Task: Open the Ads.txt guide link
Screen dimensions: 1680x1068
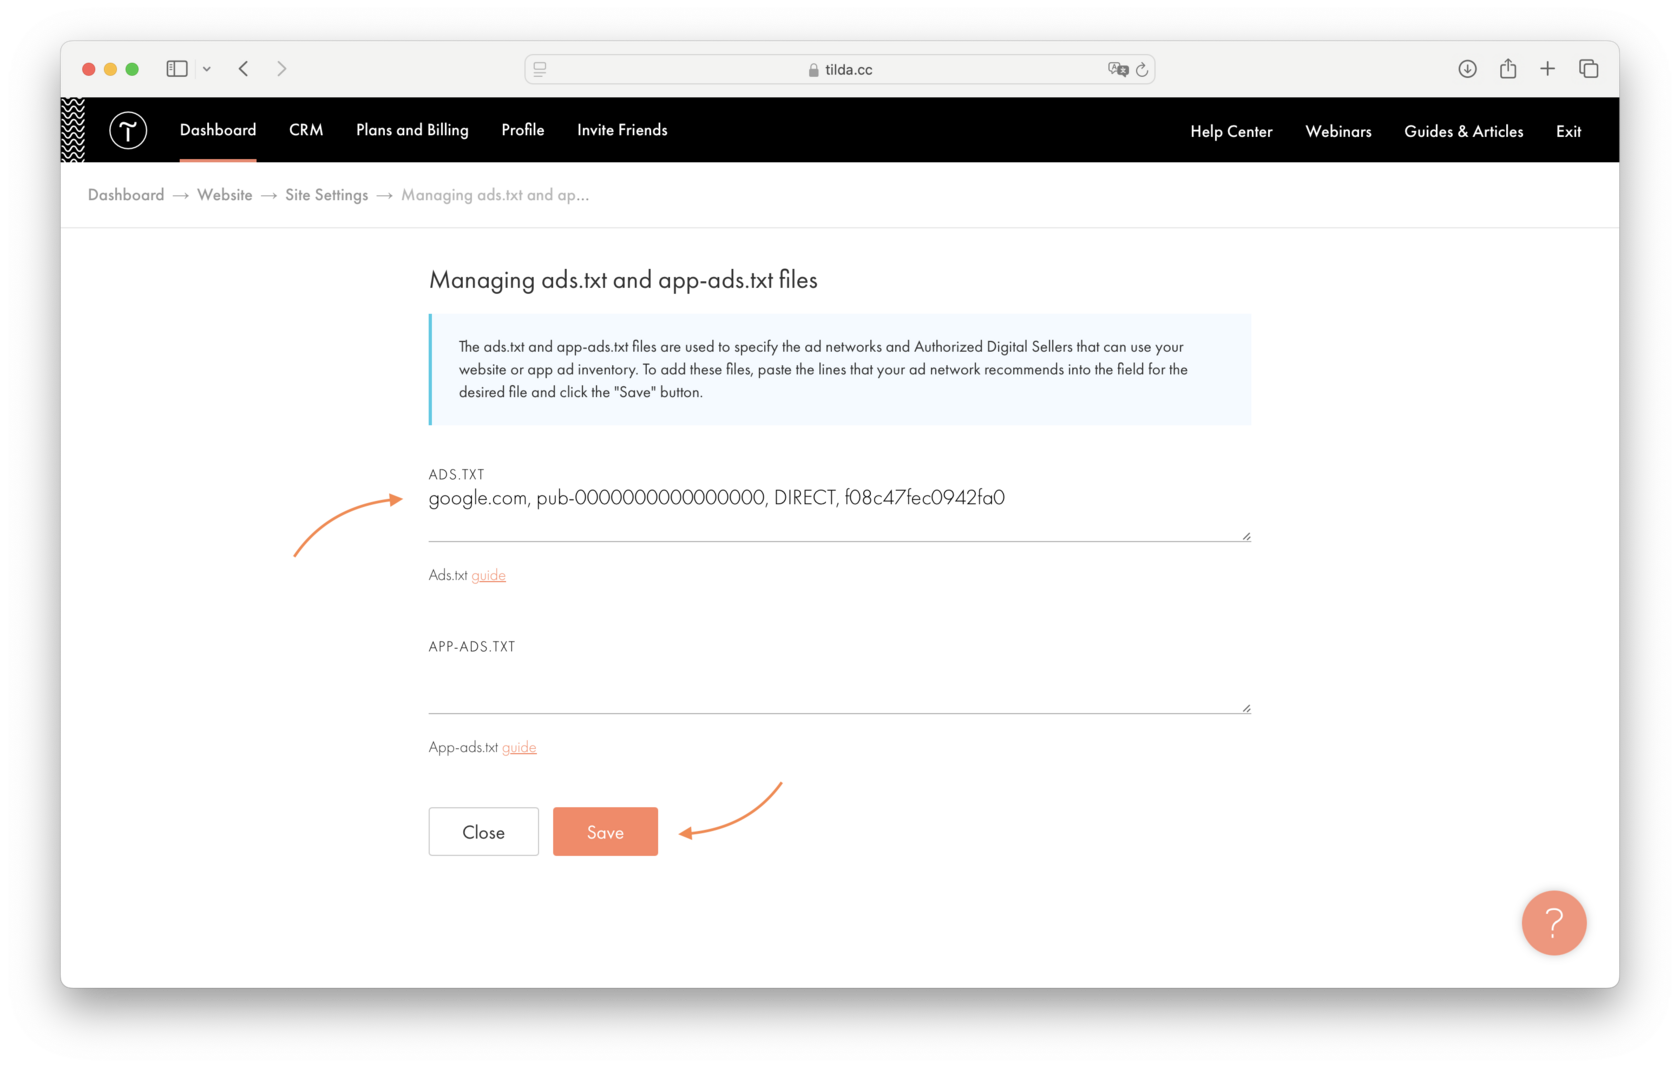Action: (x=489, y=575)
